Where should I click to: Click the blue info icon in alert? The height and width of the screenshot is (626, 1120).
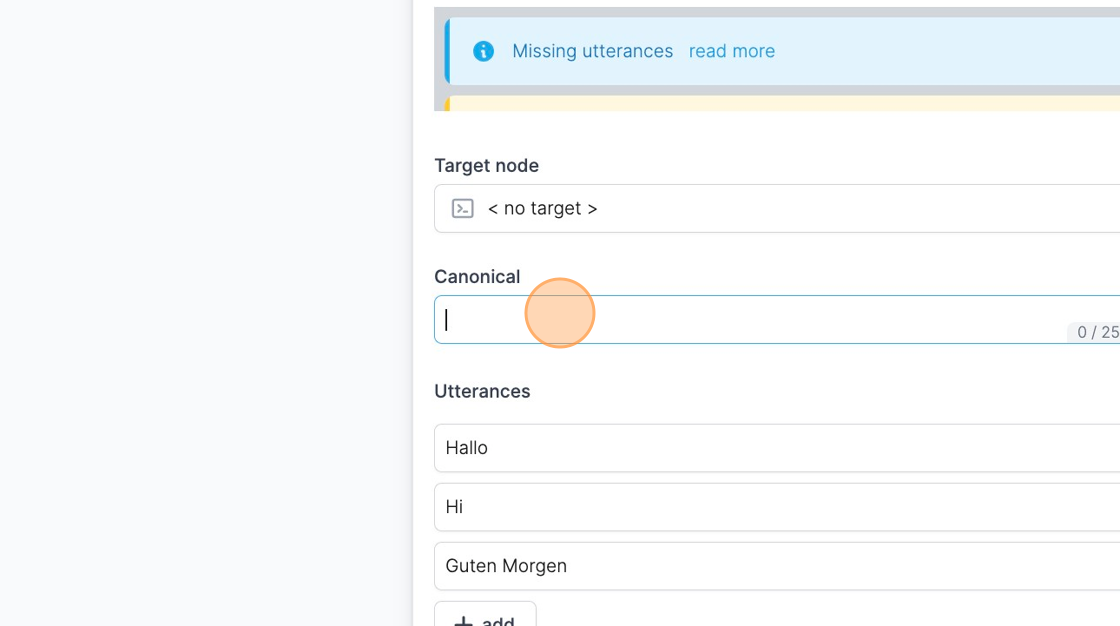click(484, 51)
